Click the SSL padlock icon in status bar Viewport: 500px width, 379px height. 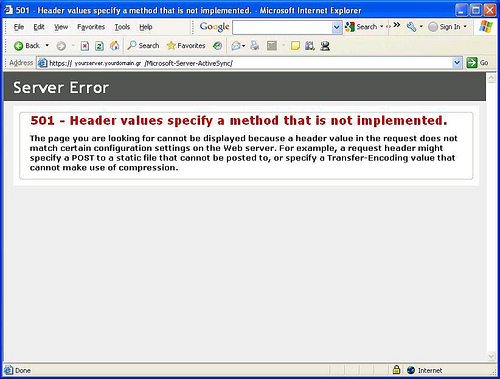396,369
